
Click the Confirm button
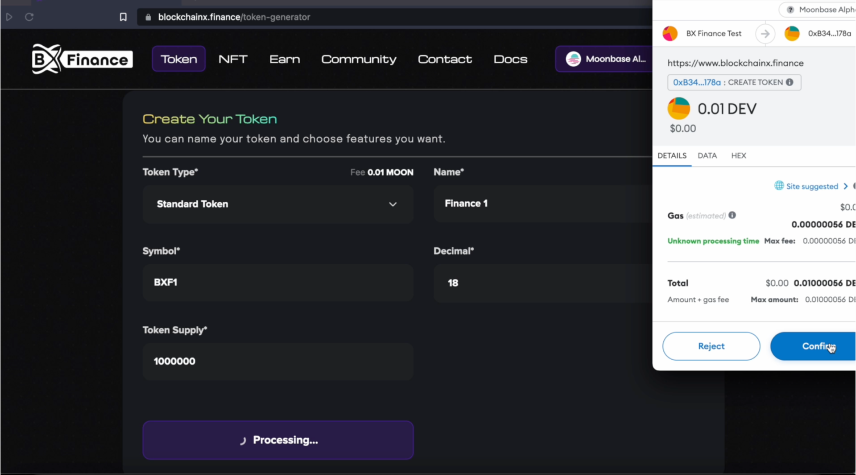click(813, 346)
